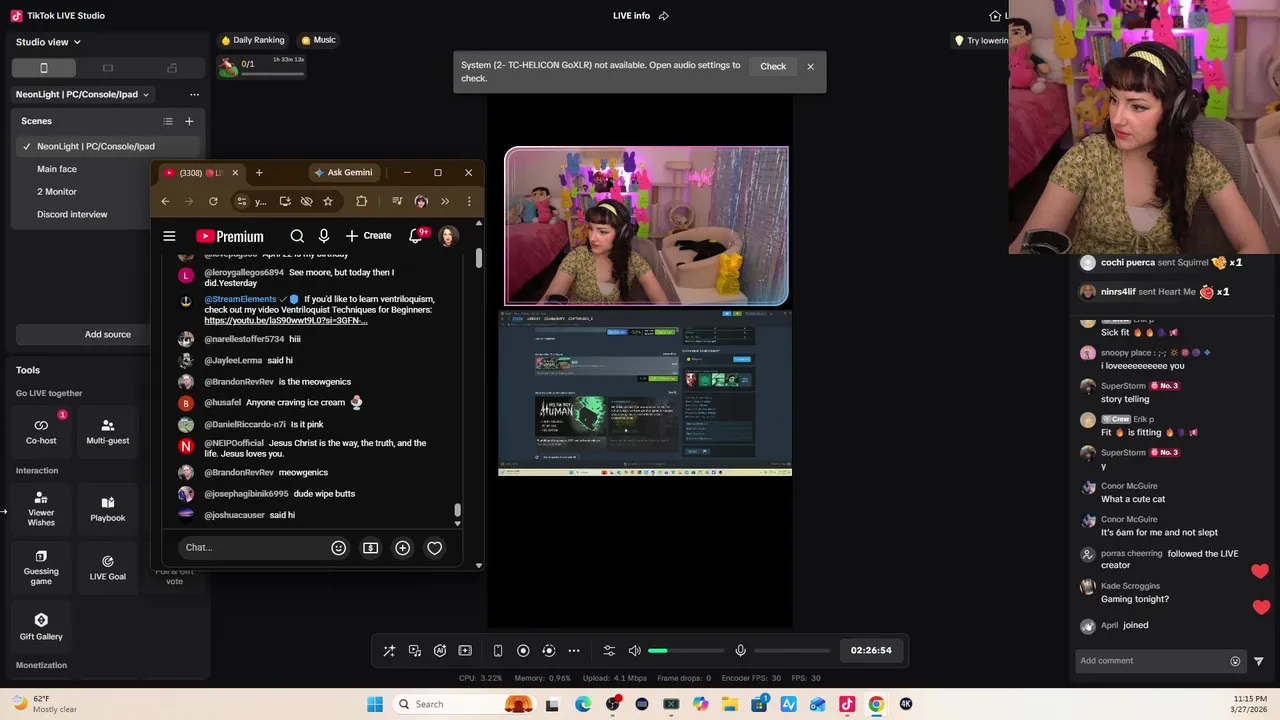Click the 0/1 goal progress widget
The image size is (1280, 720).
click(262, 66)
